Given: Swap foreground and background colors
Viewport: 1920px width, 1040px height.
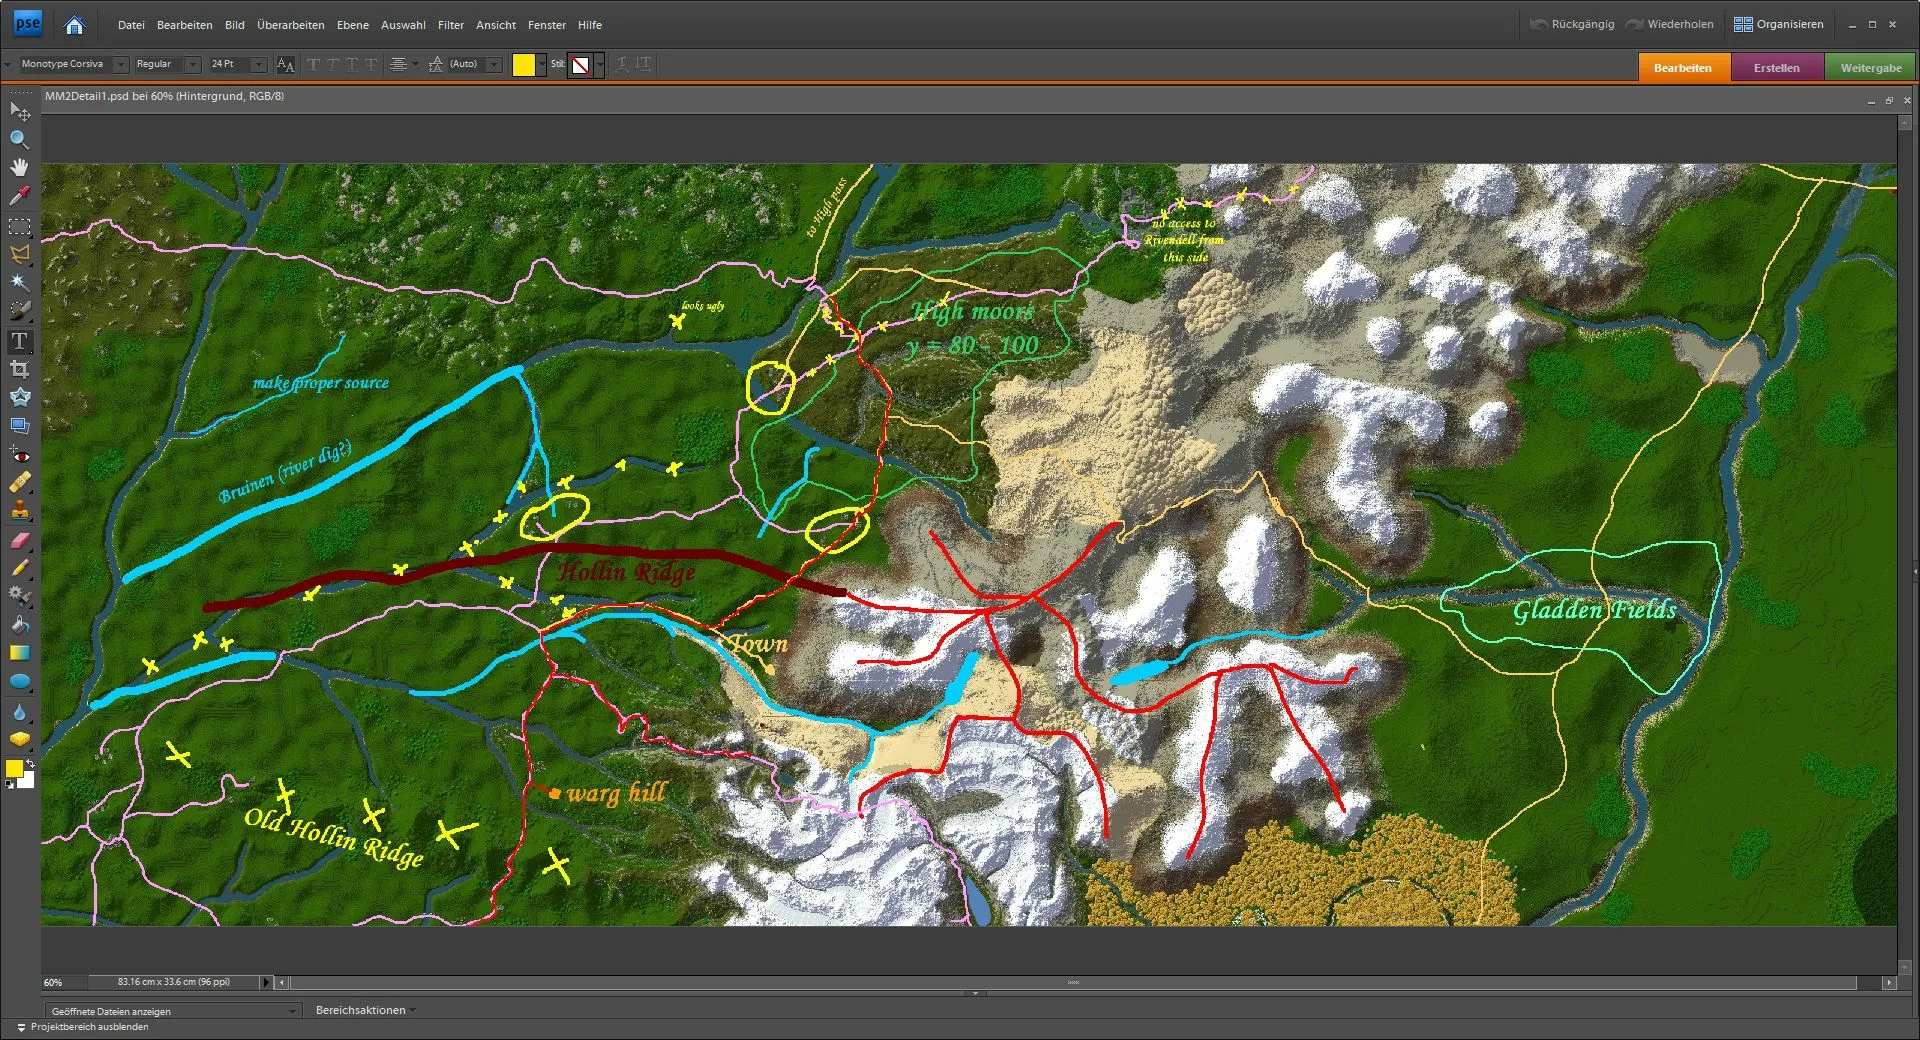Looking at the screenshot, I should [x=30, y=763].
